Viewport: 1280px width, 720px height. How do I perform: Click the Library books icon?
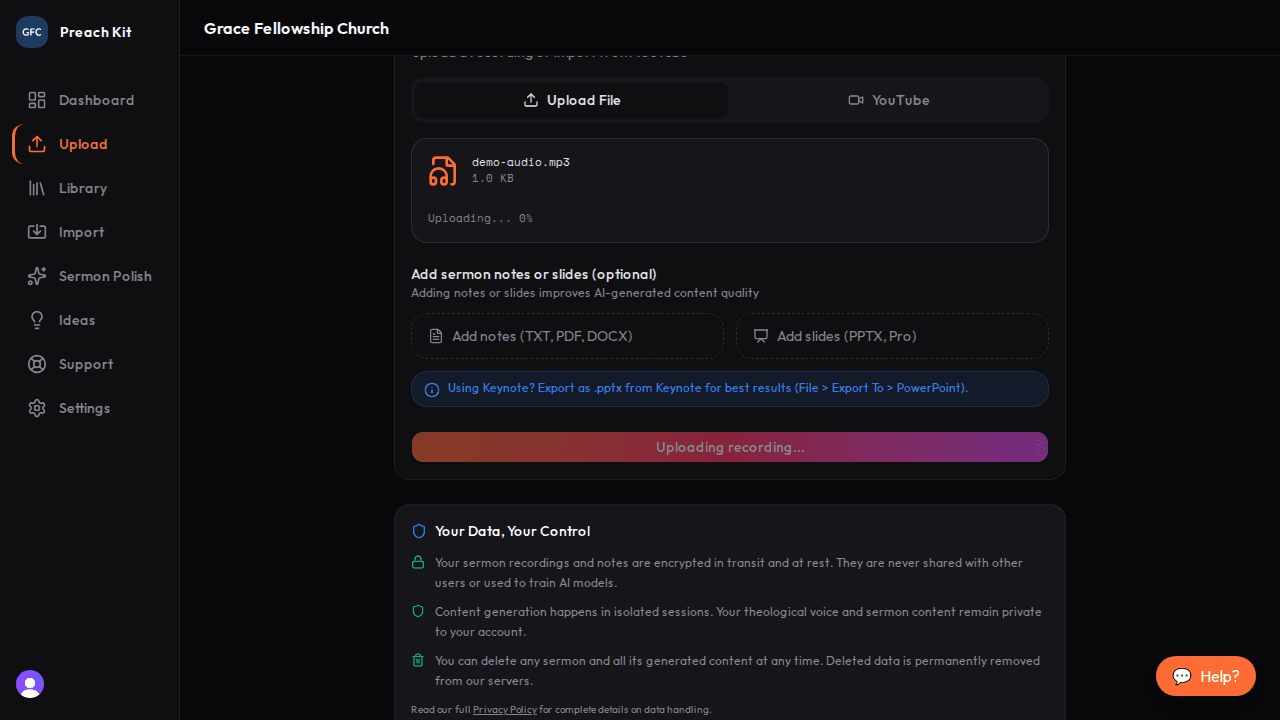click(37, 188)
